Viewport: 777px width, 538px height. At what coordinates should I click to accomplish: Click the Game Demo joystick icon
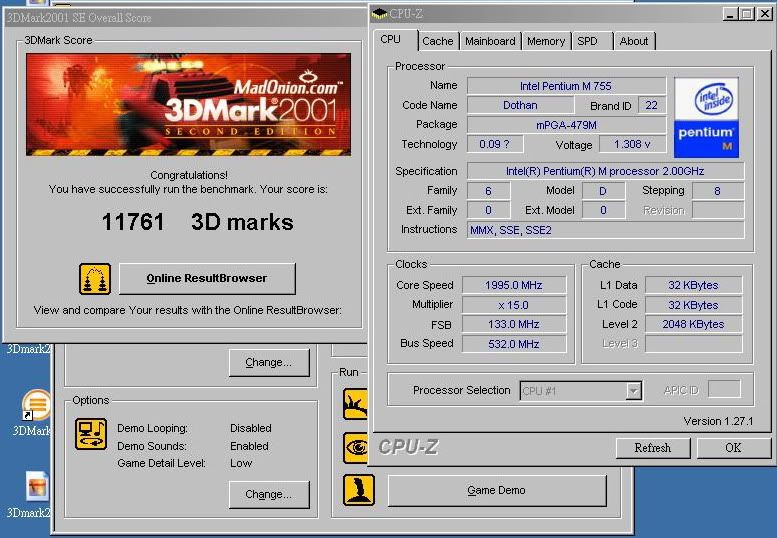coord(359,490)
